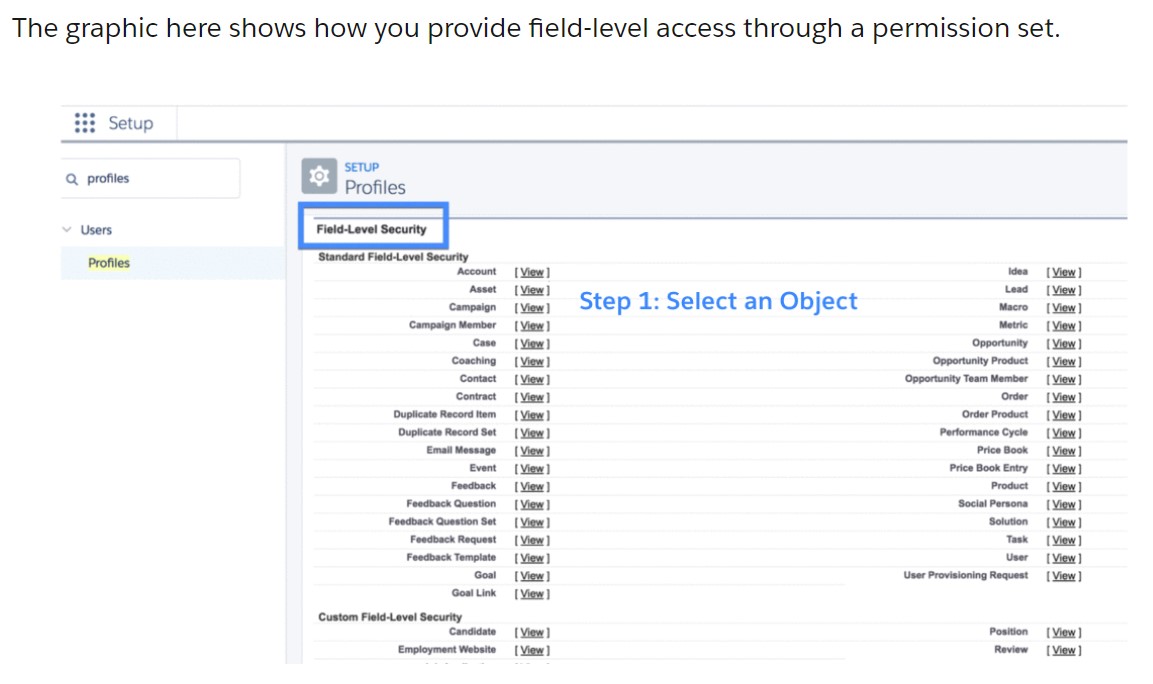Click the quick find search box
Image resolution: width=1153 pixels, height=684 pixels.
click(160, 179)
